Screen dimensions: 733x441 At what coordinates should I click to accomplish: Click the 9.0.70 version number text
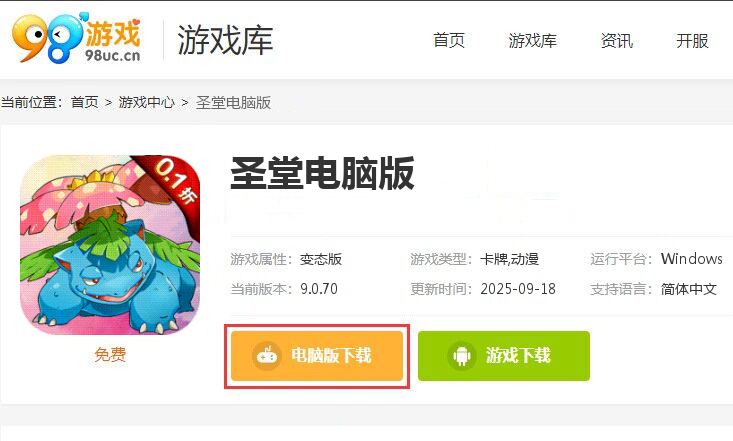[319, 289]
